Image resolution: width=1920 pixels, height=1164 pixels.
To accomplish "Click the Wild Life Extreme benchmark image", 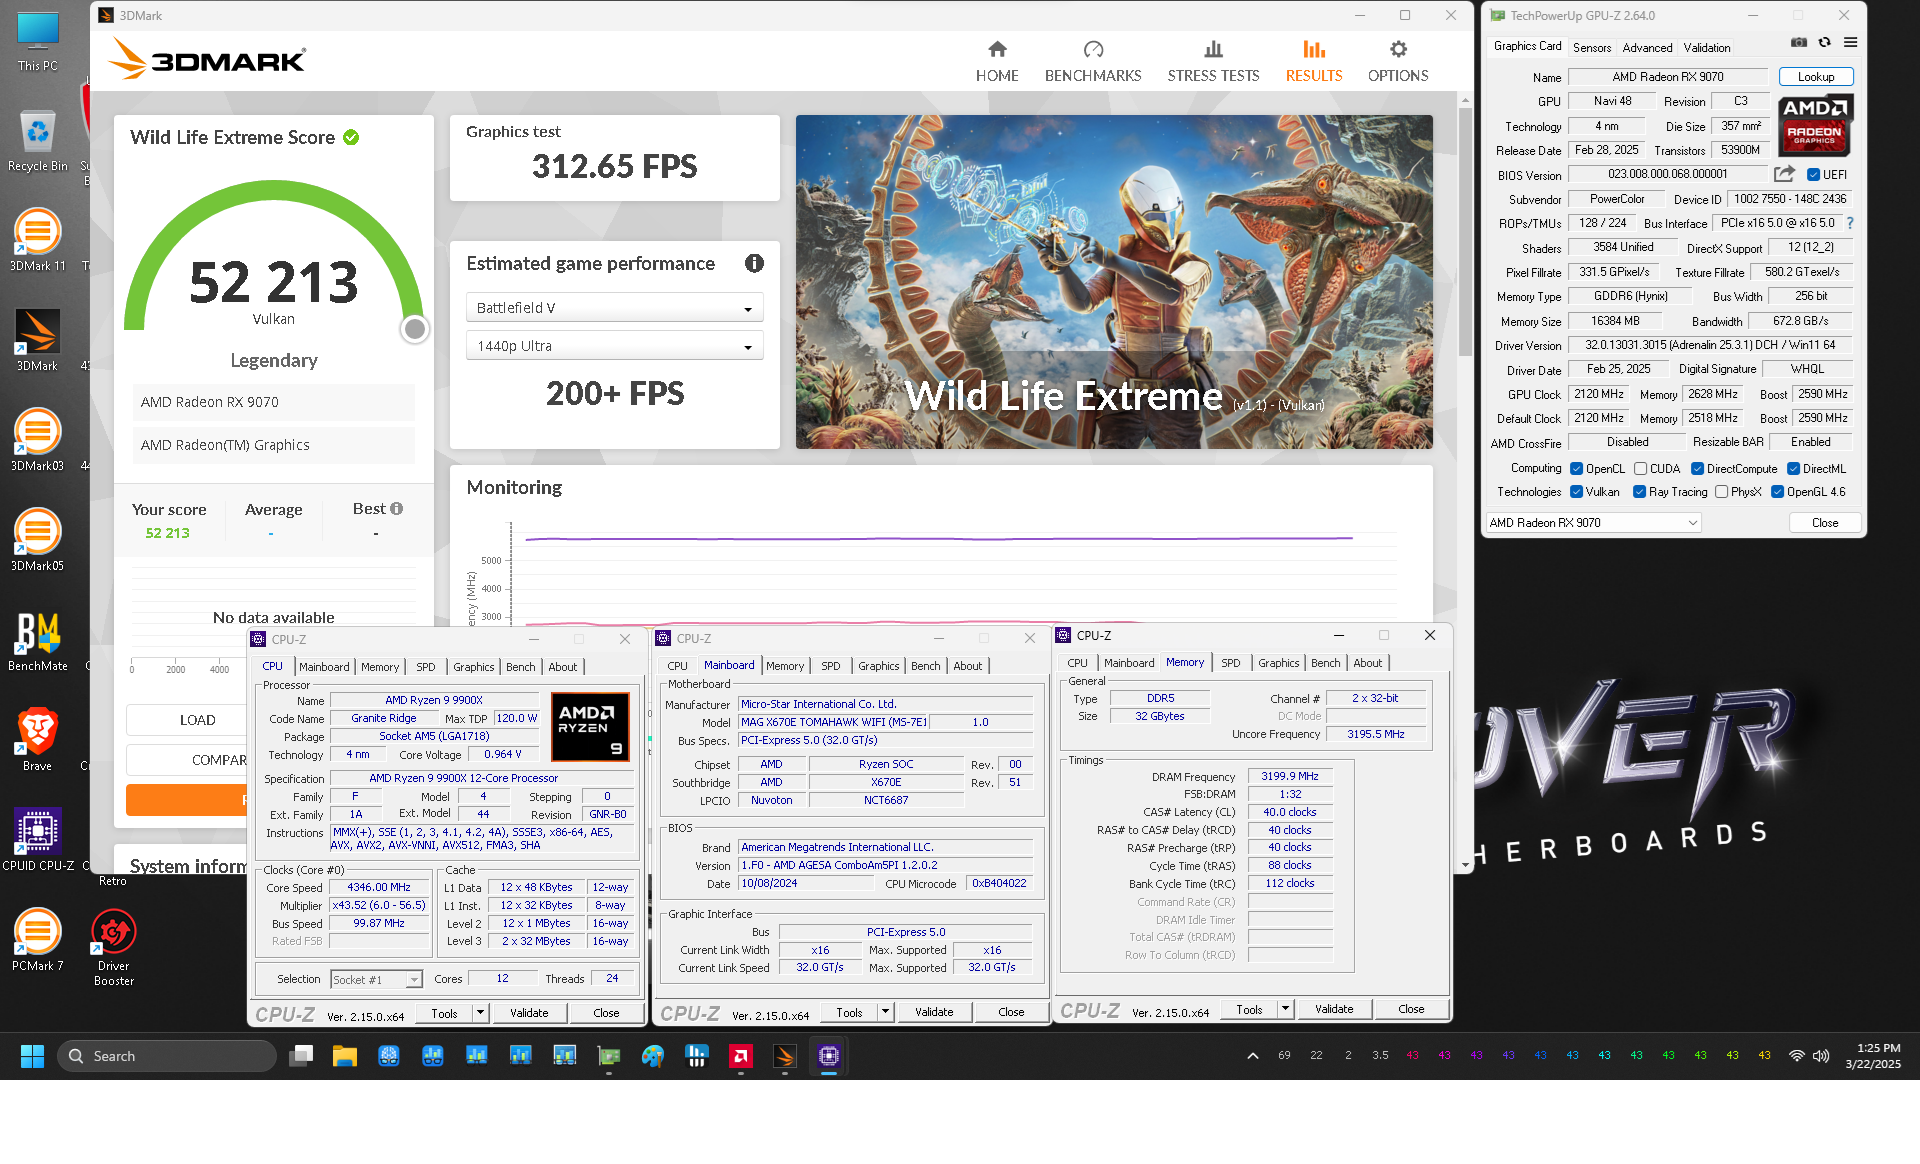I will 1114,282.
